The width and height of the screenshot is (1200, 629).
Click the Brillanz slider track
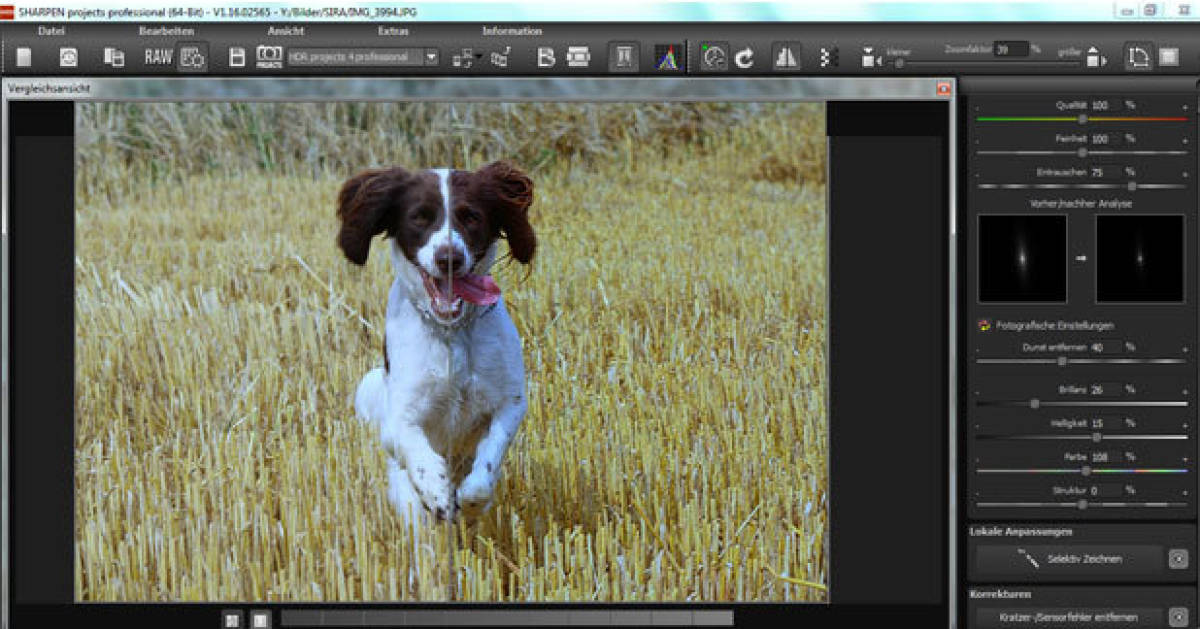1082,404
